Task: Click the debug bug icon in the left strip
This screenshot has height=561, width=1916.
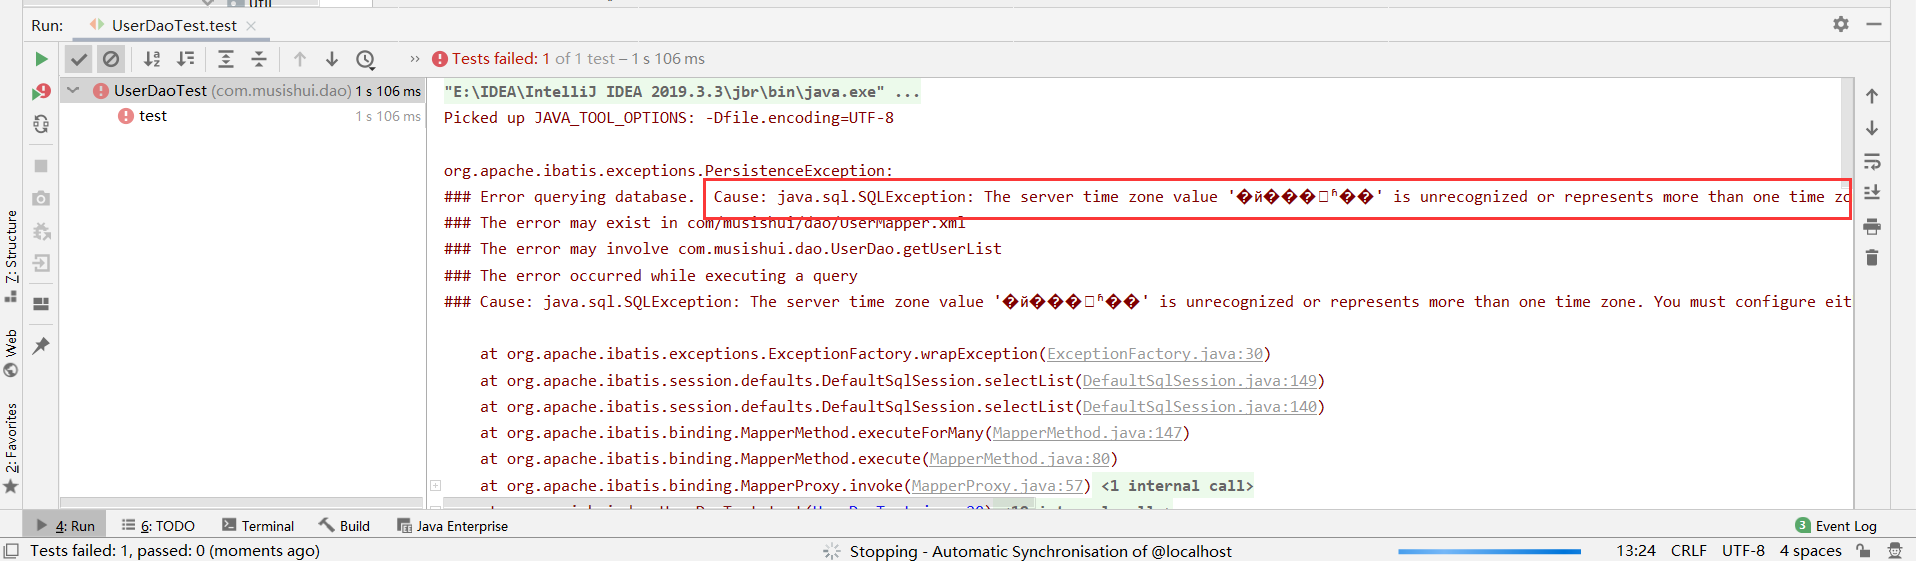Action: (41, 231)
